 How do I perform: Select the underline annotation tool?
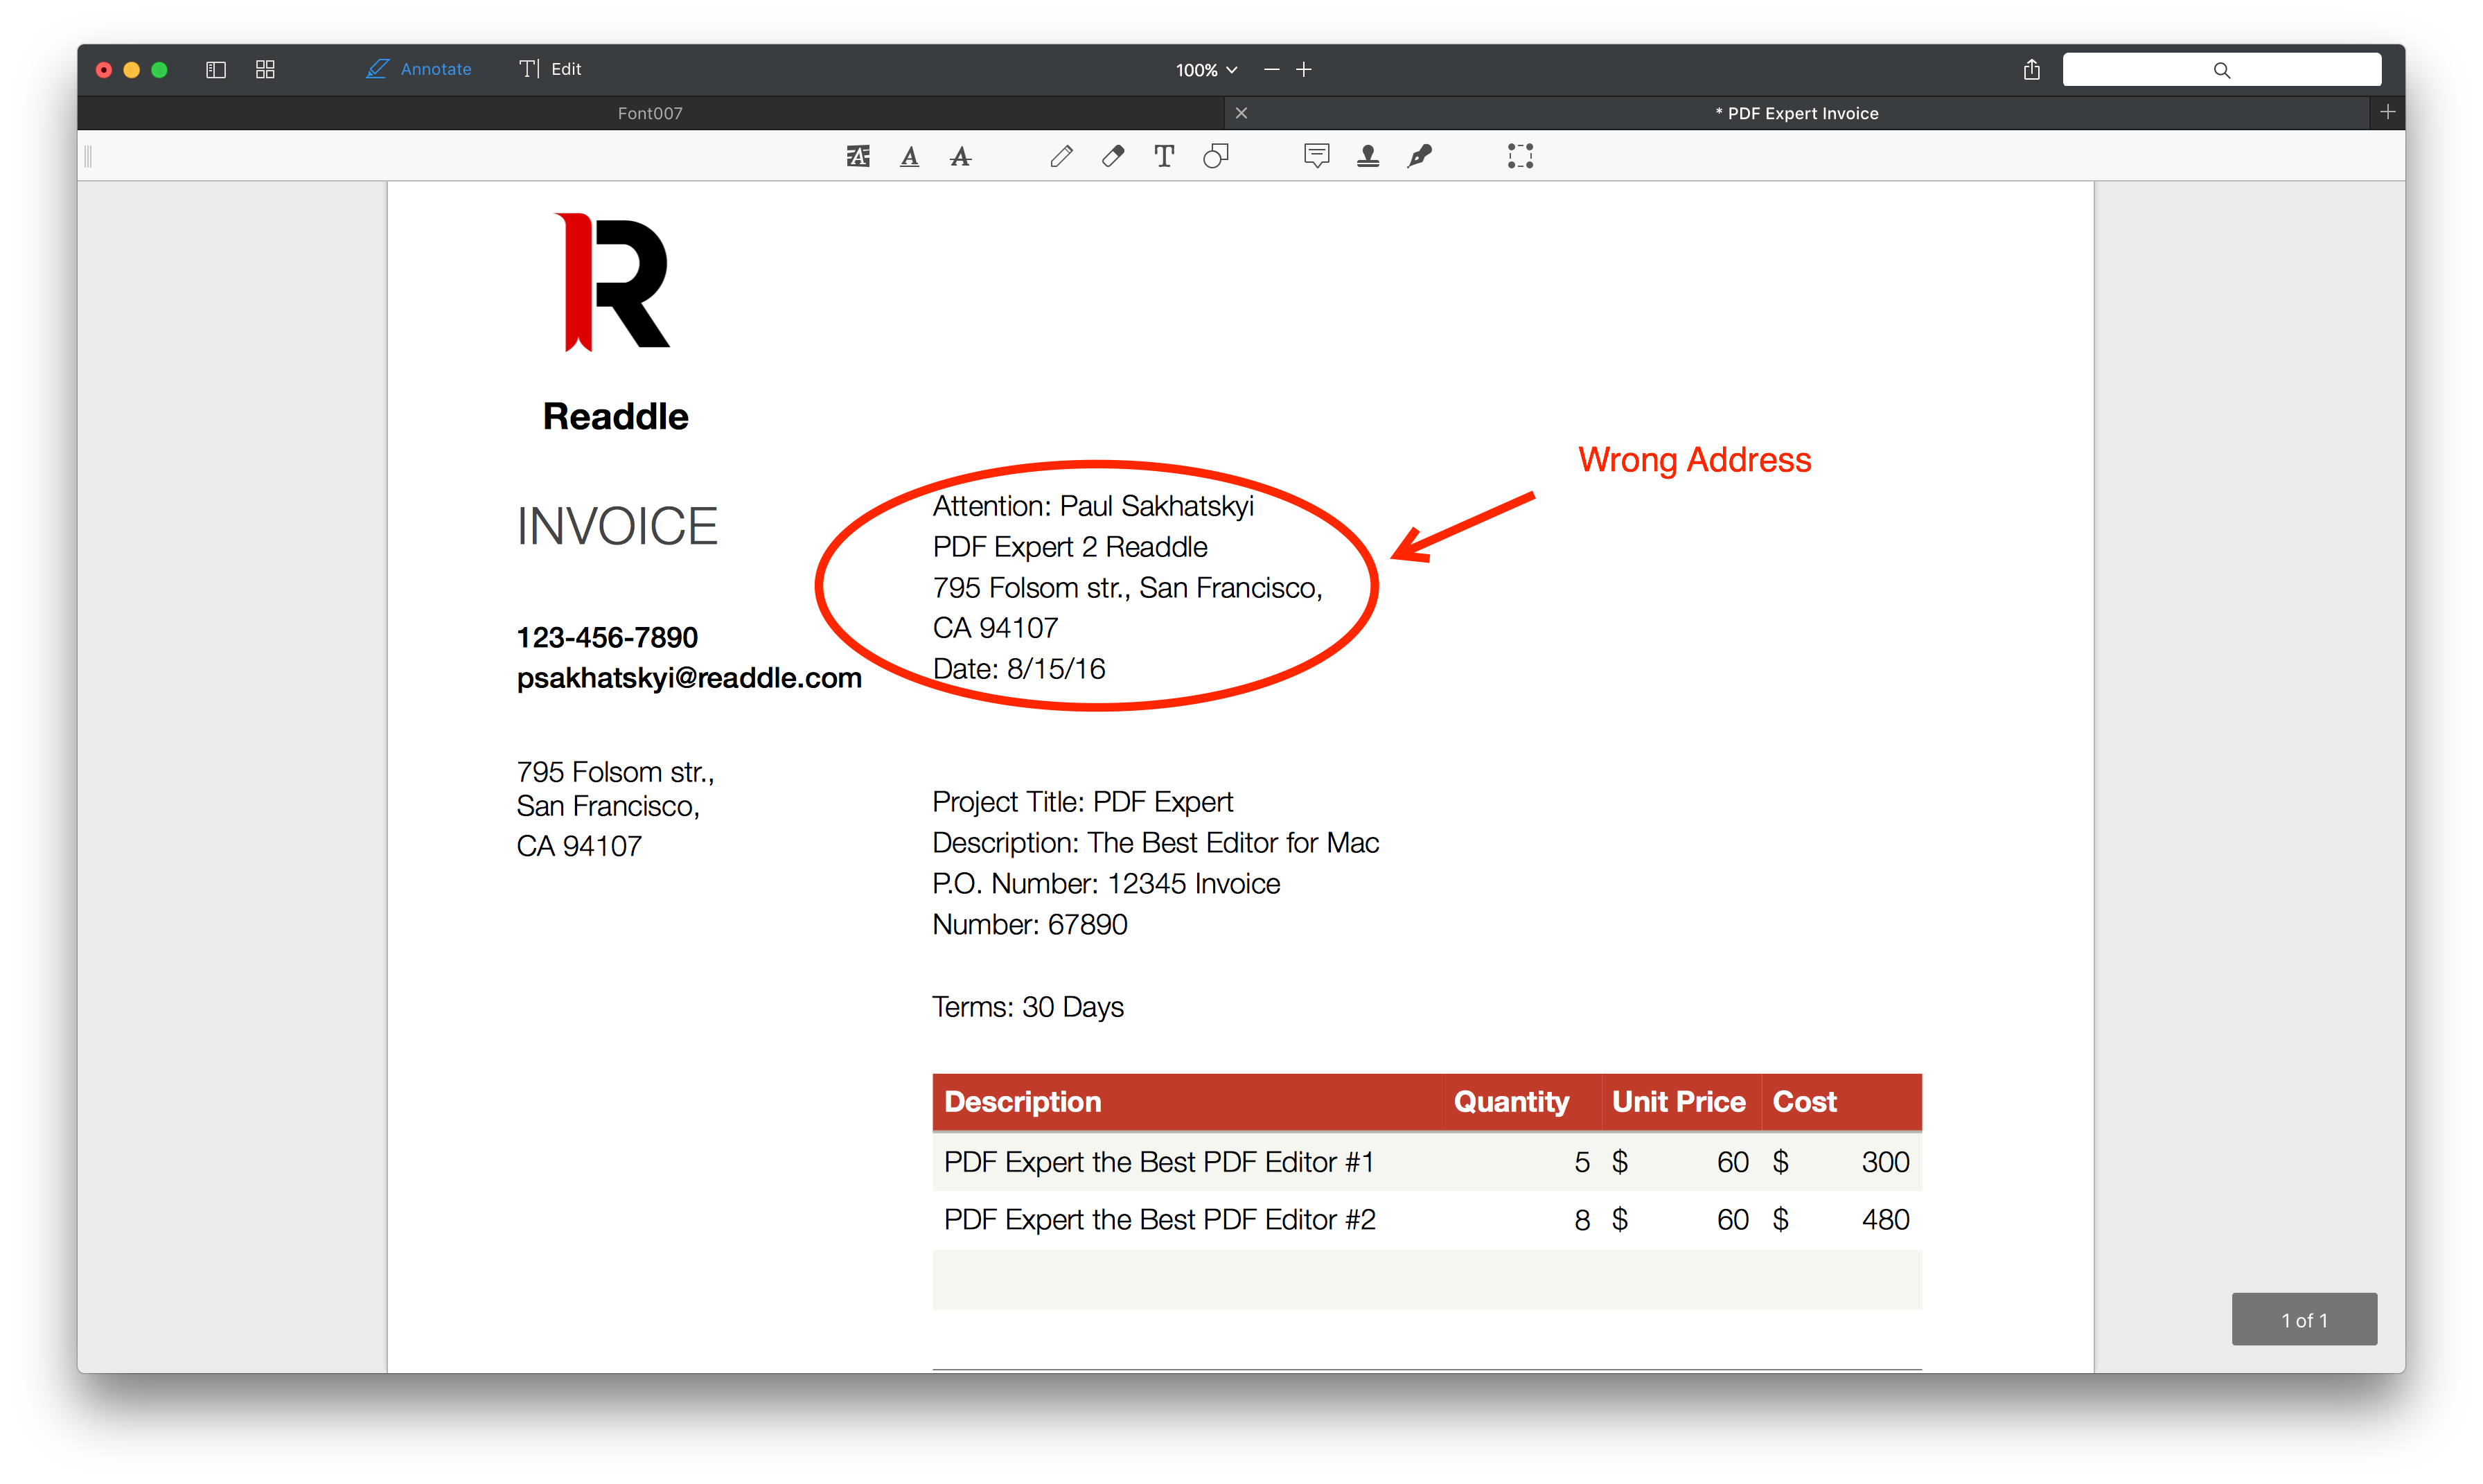click(909, 156)
